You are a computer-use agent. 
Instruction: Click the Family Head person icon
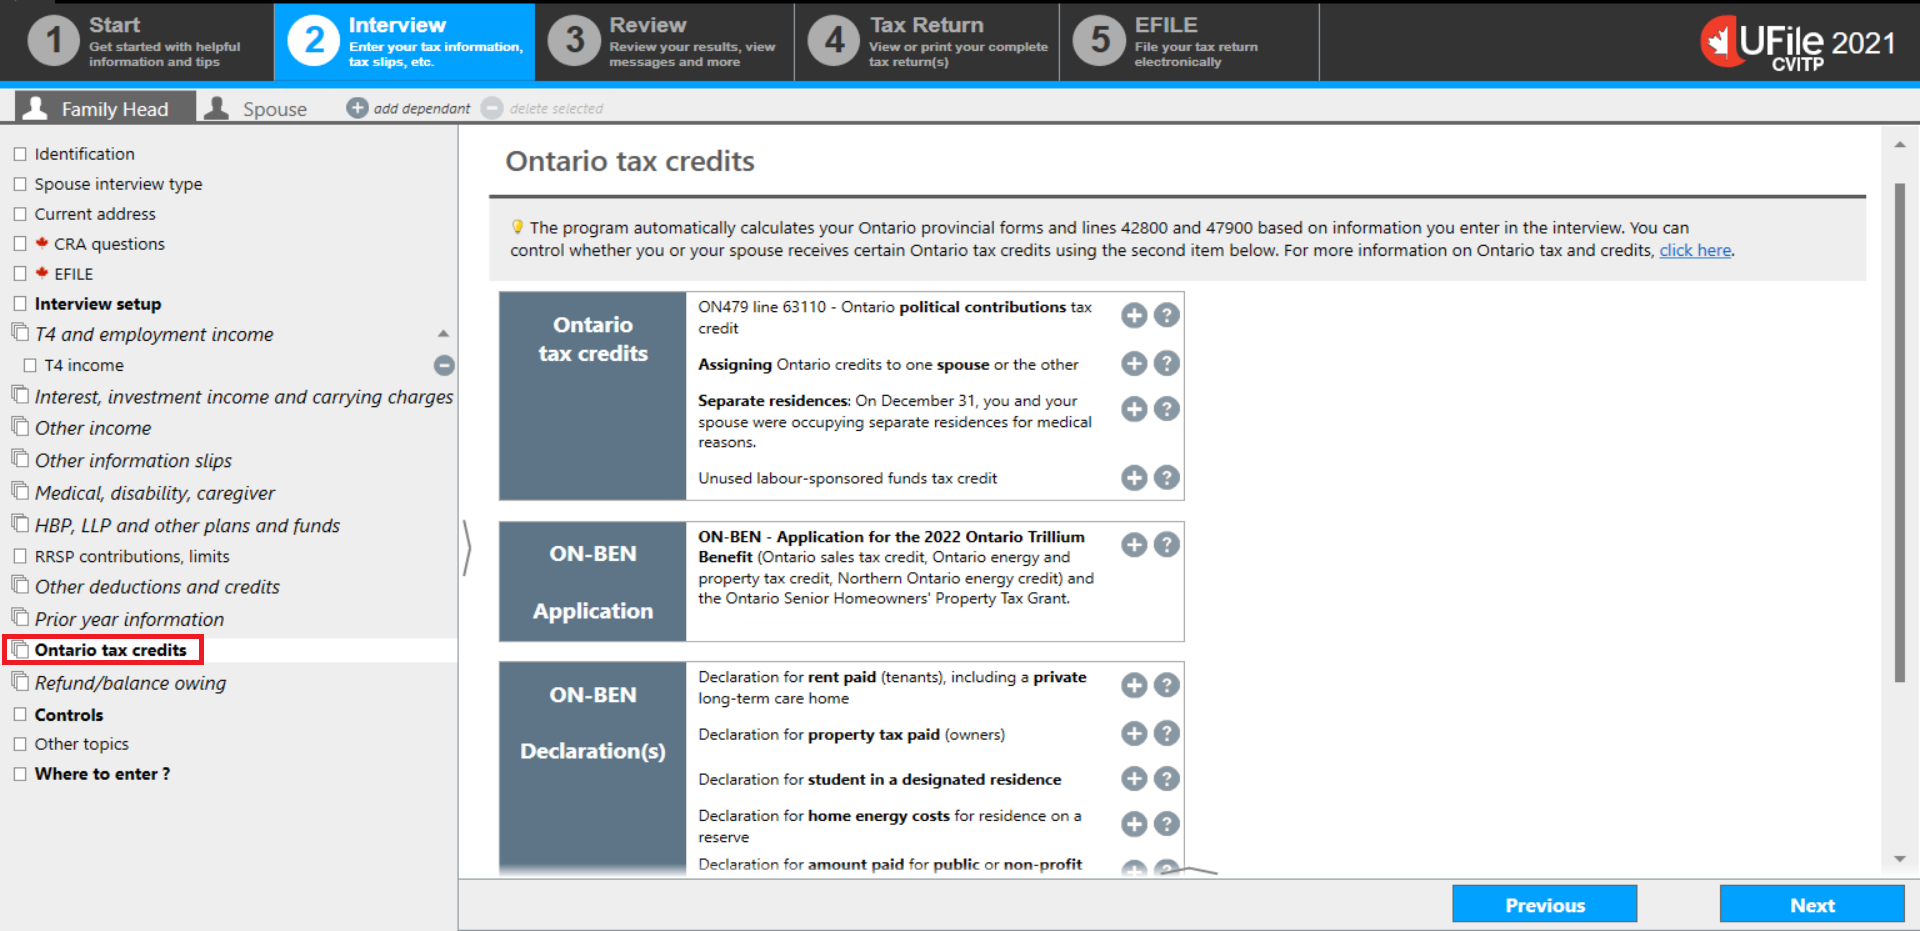pos(35,108)
